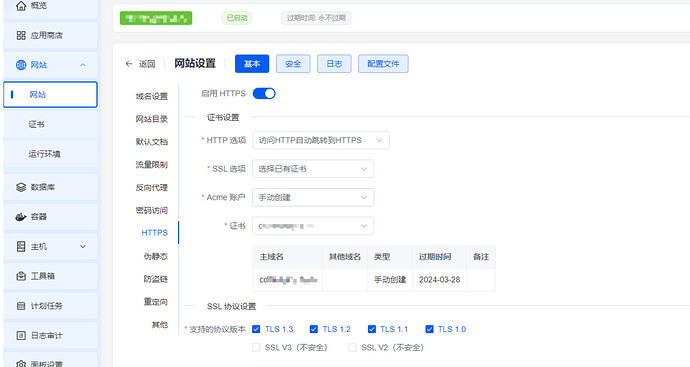This screenshot has width=690, height=367.
Task: Open 默认文档 in settings menu
Action: pos(151,142)
